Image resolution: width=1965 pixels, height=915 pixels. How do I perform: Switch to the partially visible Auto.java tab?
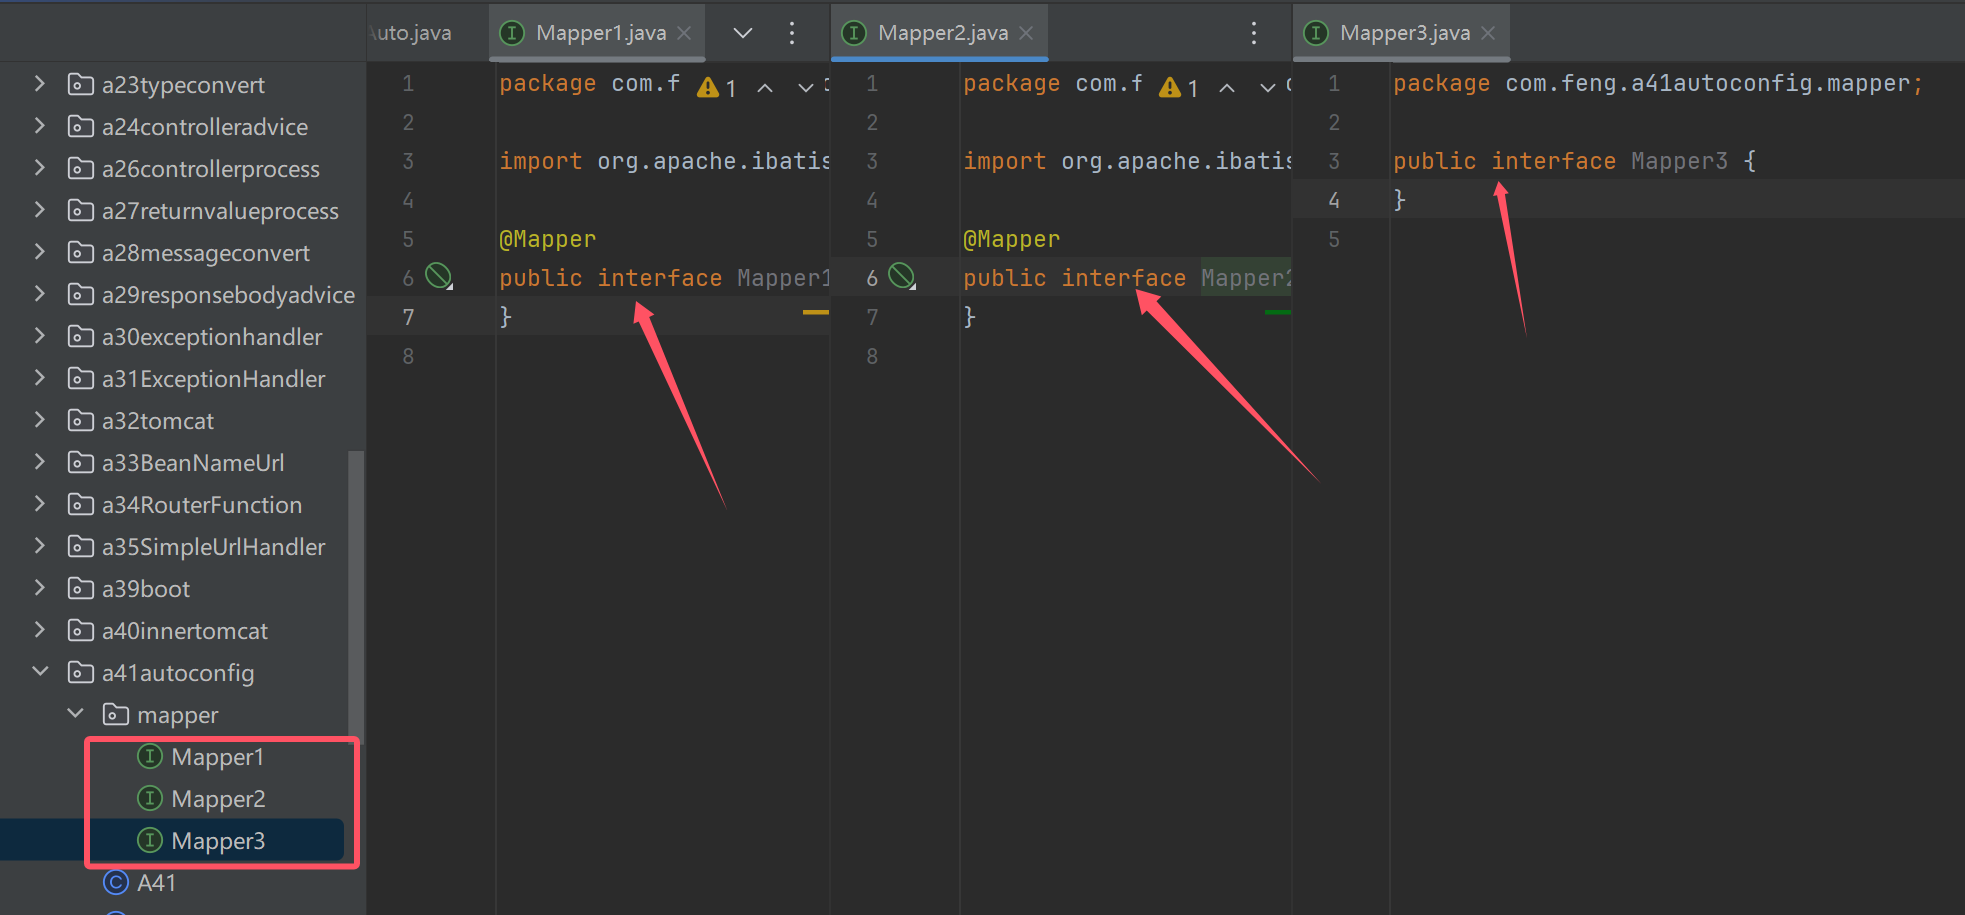(x=410, y=33)
